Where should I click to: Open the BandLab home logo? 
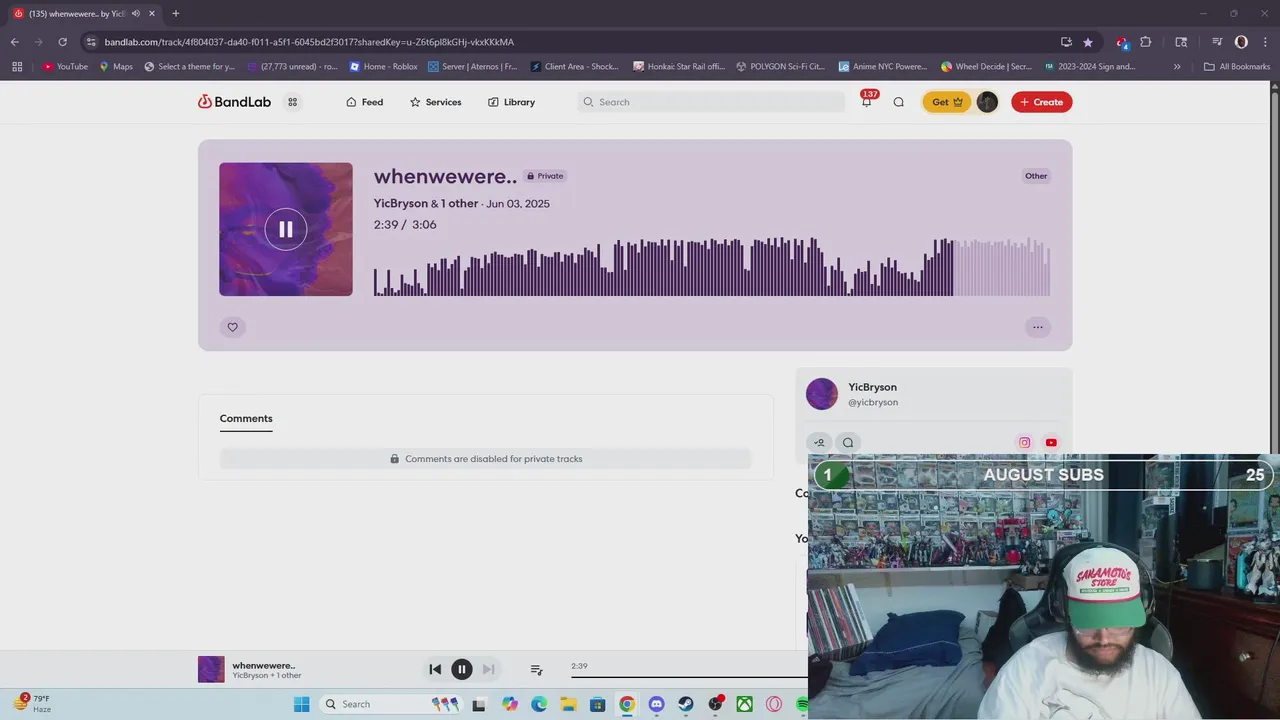(234, 102)
